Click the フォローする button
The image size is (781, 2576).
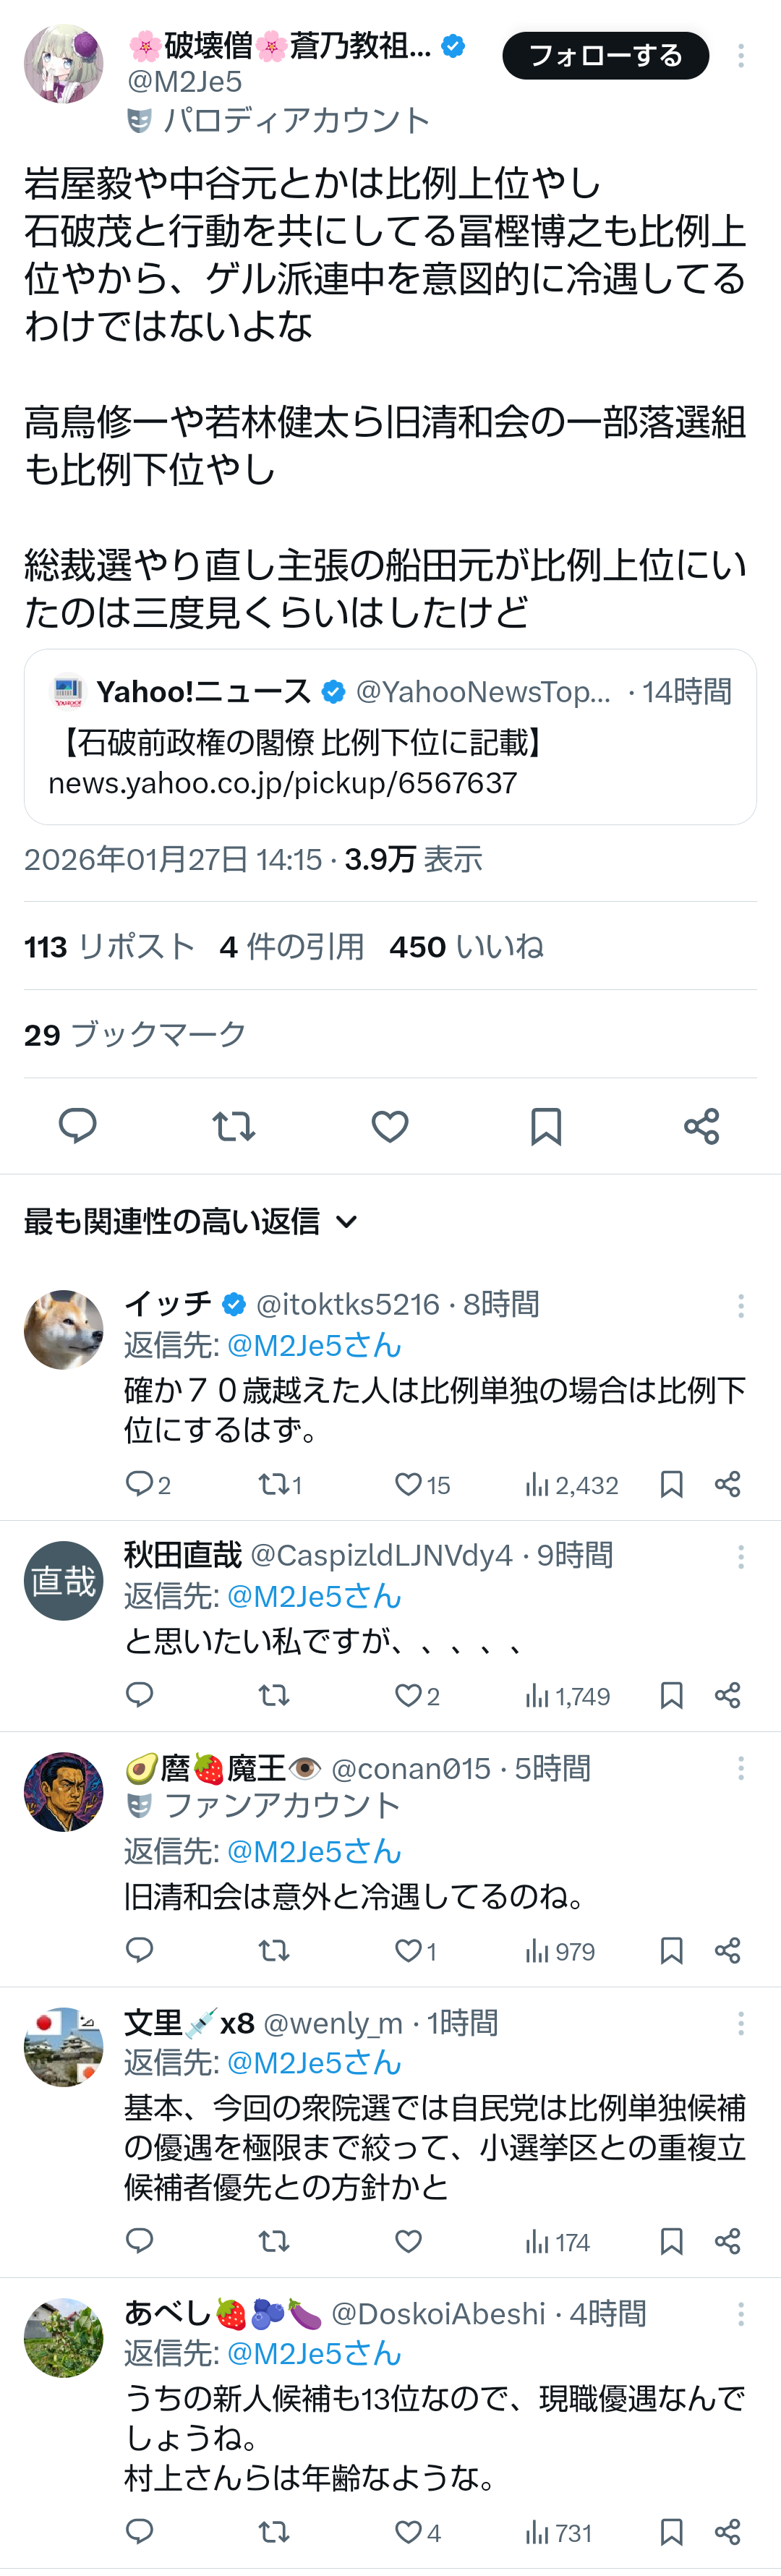[x=605, y=56]
